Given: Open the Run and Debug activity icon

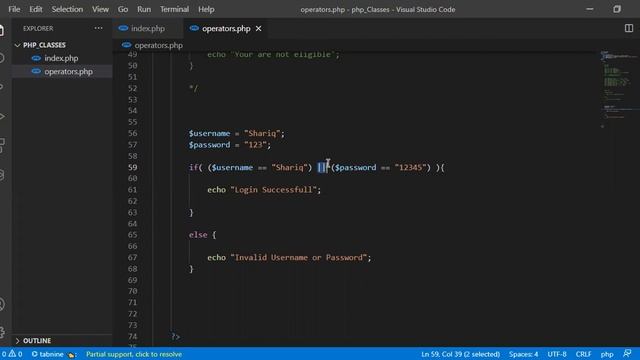Looking at the screenshot, I should [2, 116].
